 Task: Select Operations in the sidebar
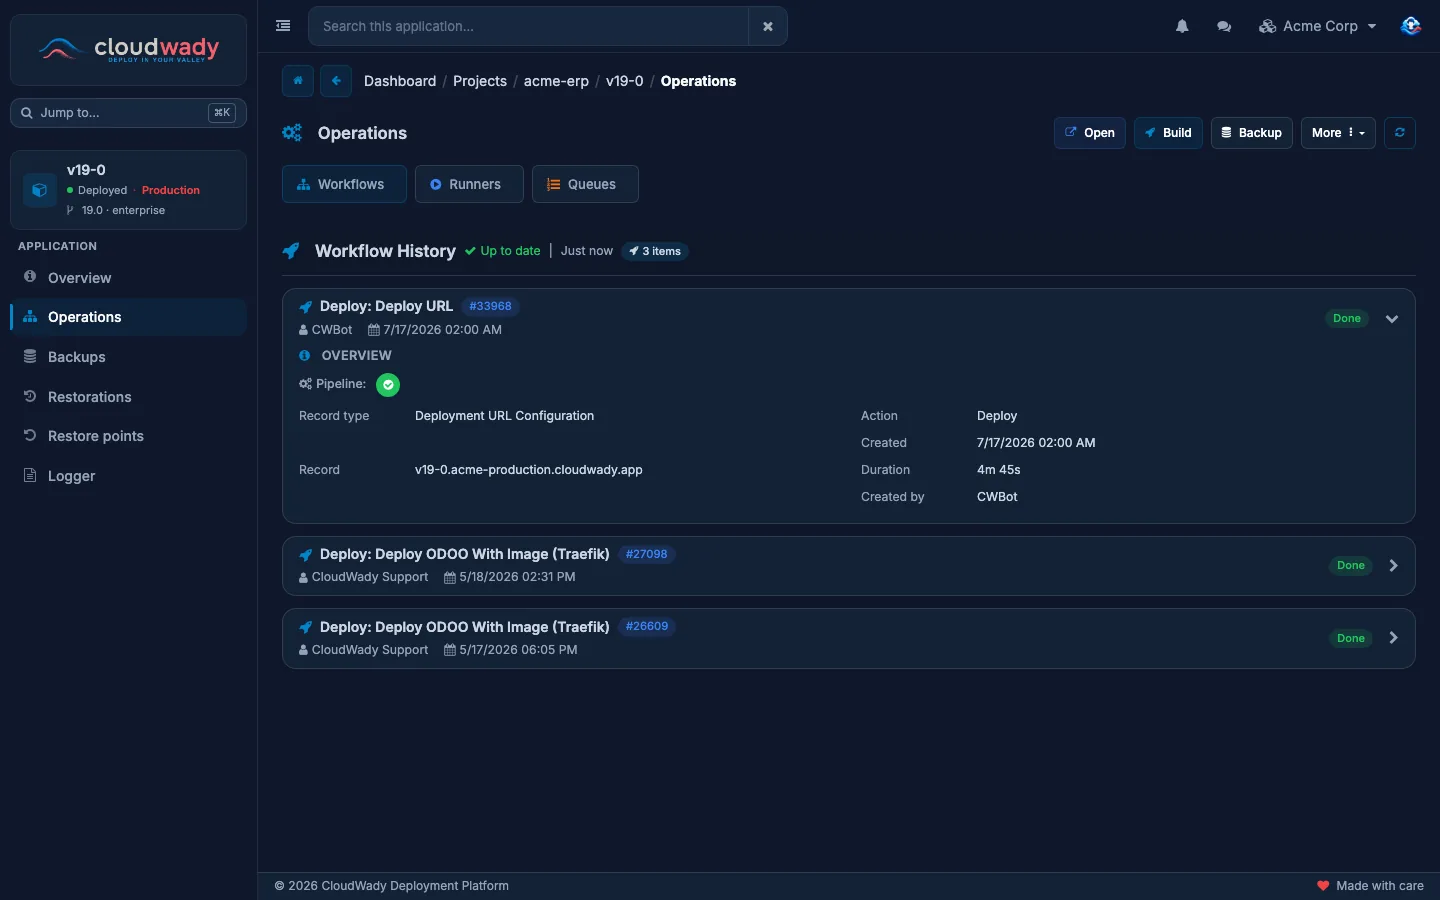tap(128, 317)
